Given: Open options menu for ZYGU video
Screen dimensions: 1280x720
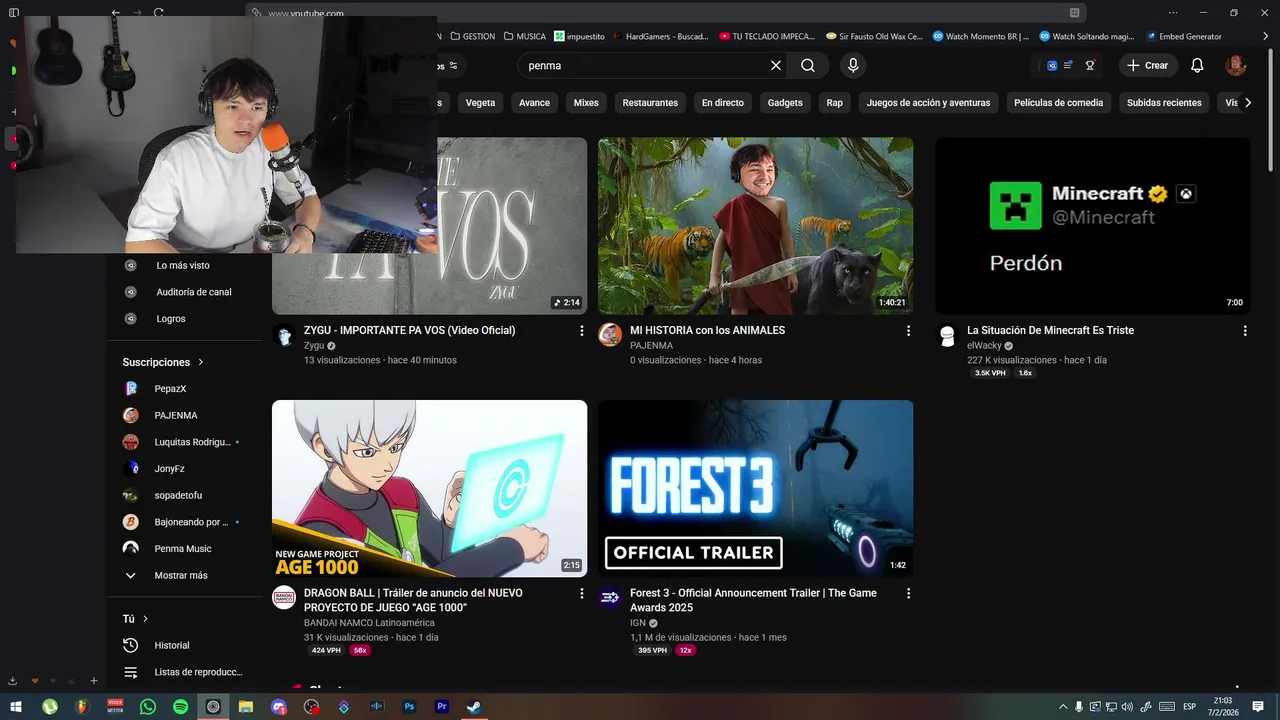Looking at the screenshot, I should pos(581,330).
